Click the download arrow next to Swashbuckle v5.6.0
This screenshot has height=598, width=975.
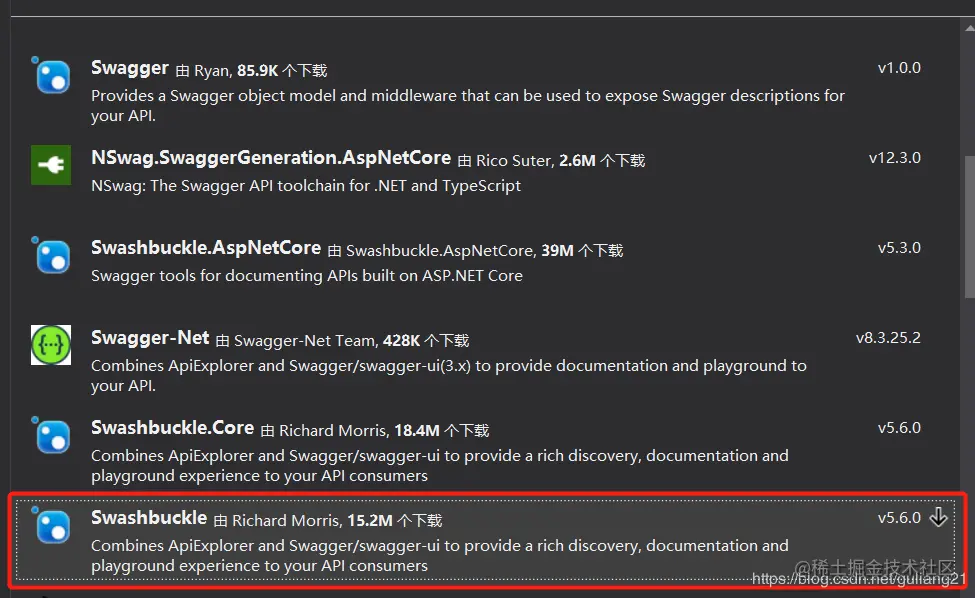point(938,517)
